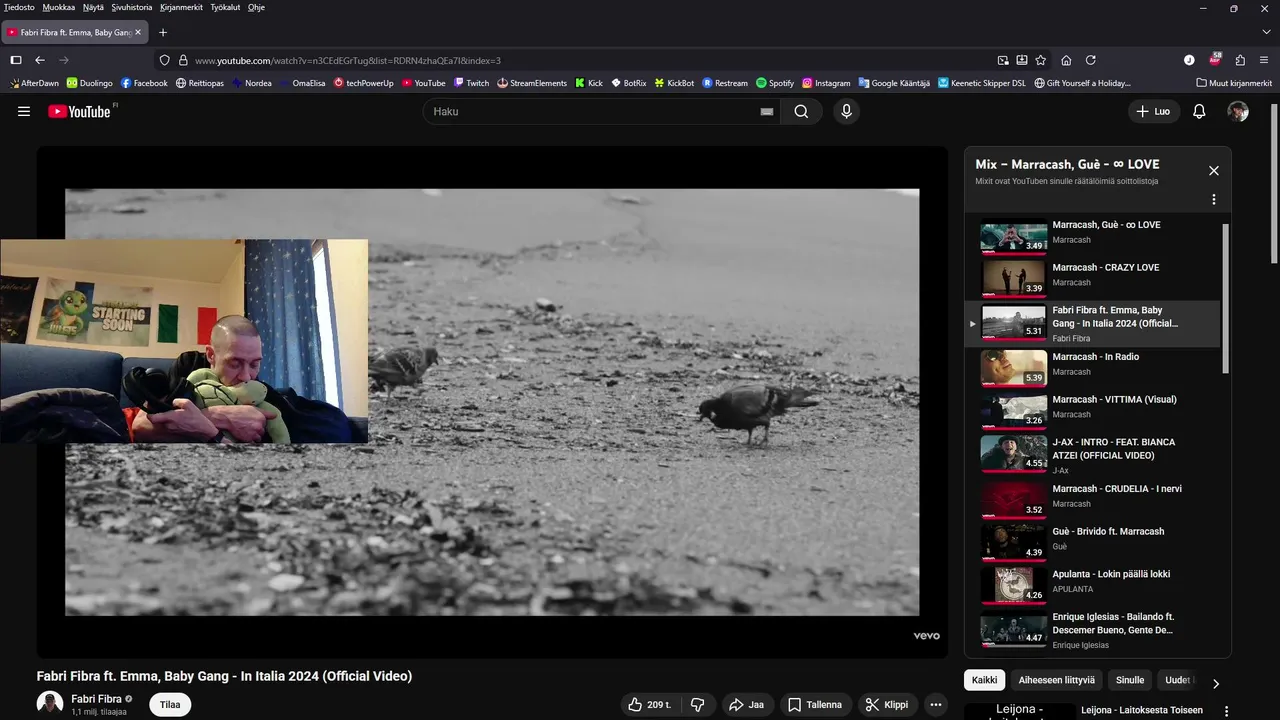Open the Ohje menu

tap(256, 7)
